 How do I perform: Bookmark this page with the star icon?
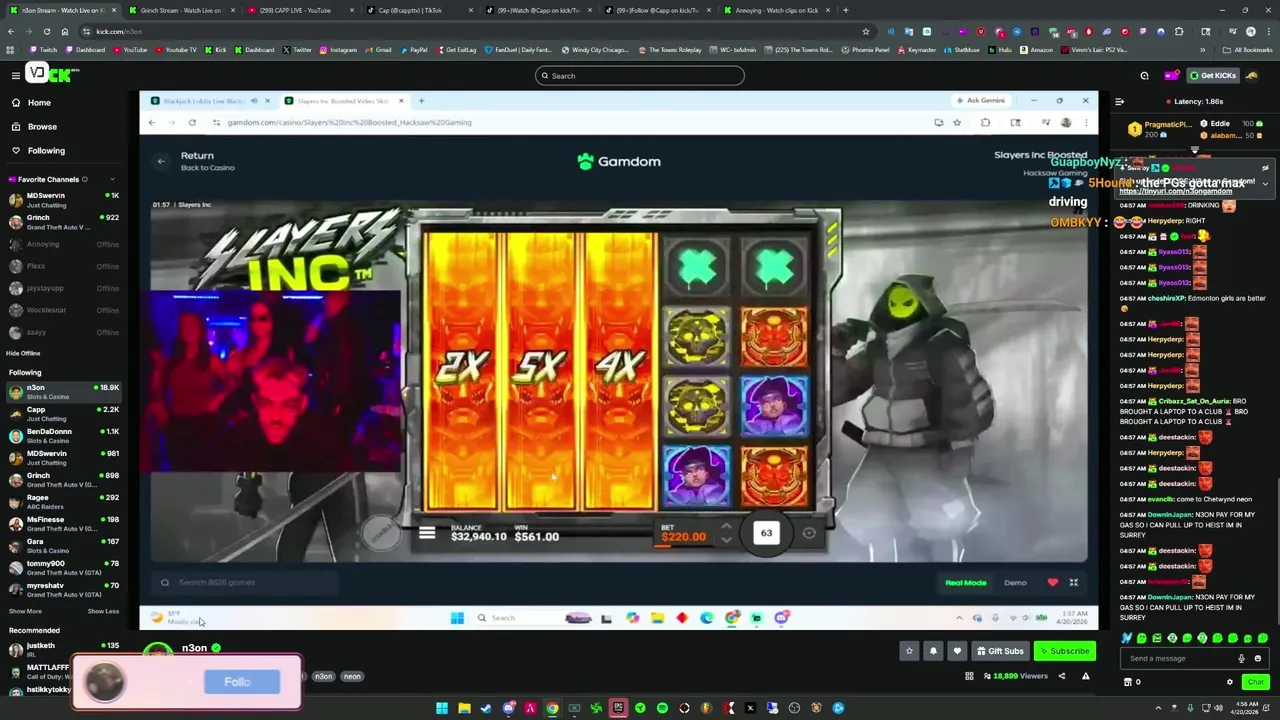pyautogui.click(x=866, y=31)
